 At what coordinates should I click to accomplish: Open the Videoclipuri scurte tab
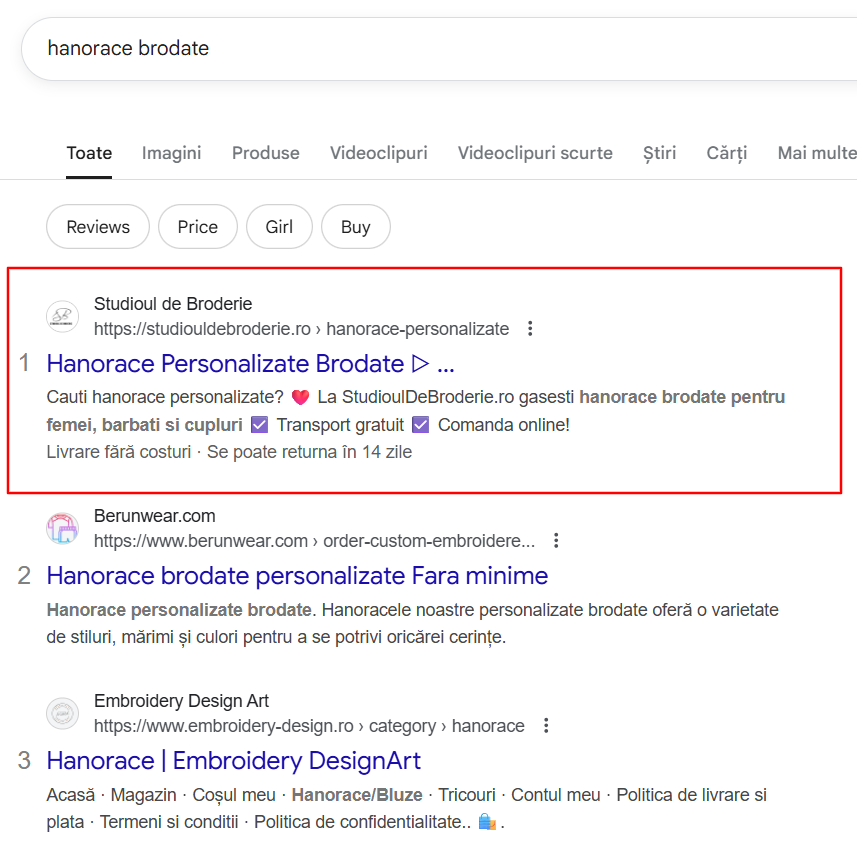pos(535,153)
